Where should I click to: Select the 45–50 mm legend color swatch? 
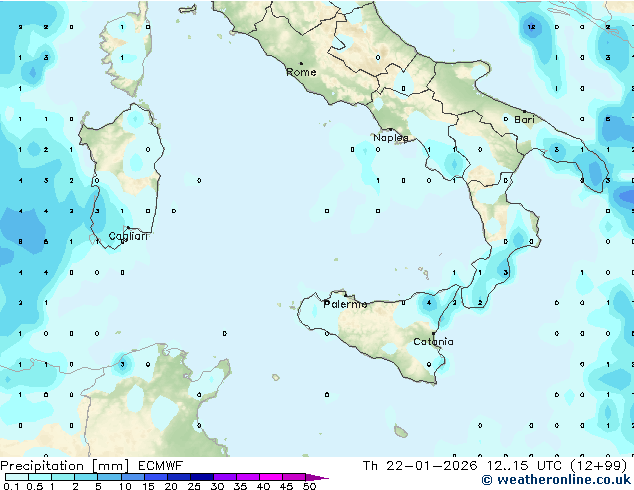pos(294,477)
